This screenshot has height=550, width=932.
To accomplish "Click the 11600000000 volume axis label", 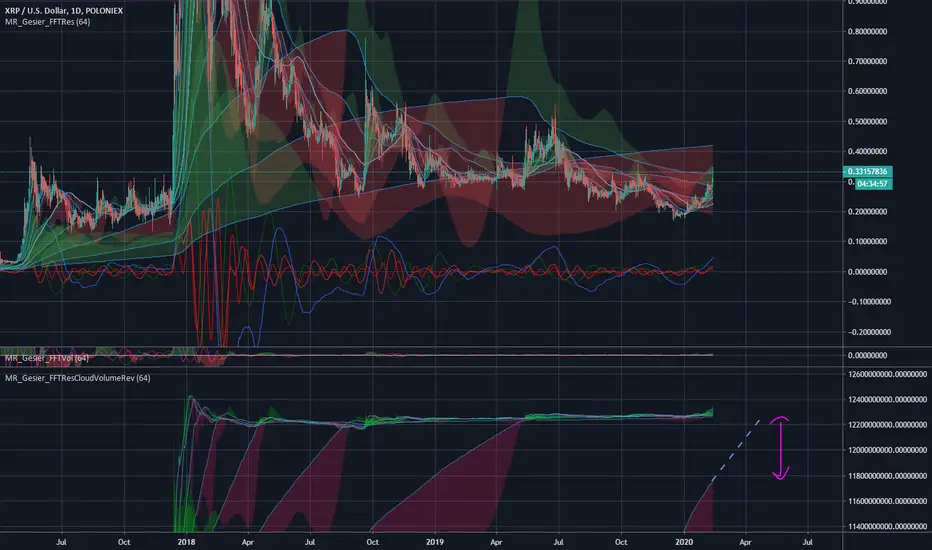I will point(887,501).
